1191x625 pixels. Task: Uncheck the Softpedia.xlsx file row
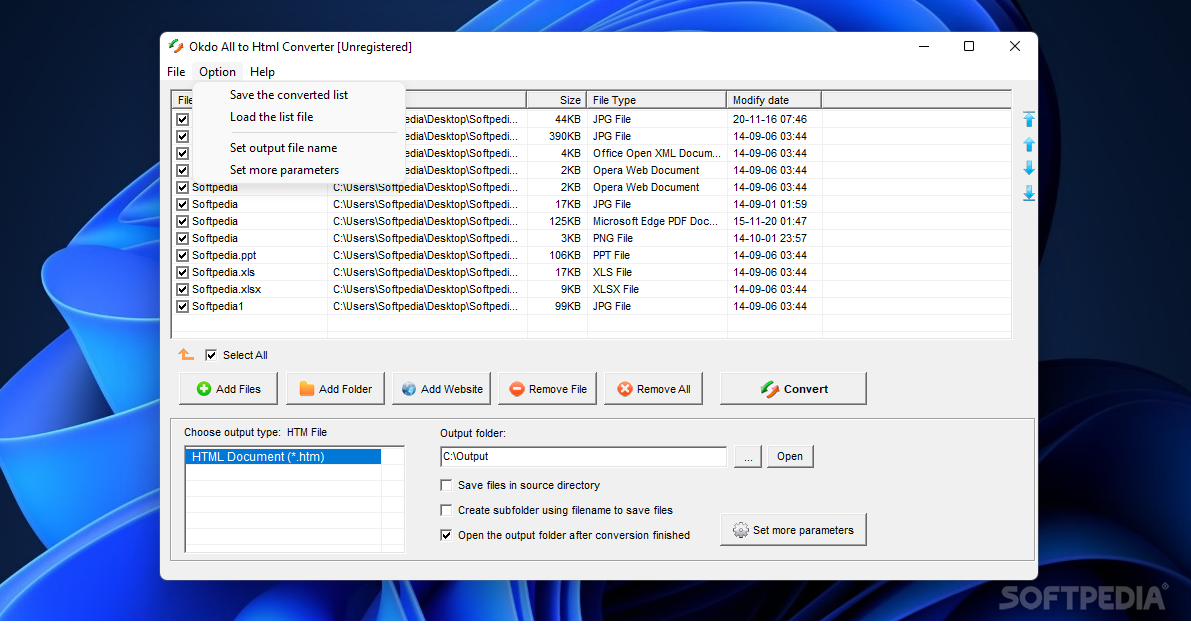pyautogui.click(x=182, y=289)
